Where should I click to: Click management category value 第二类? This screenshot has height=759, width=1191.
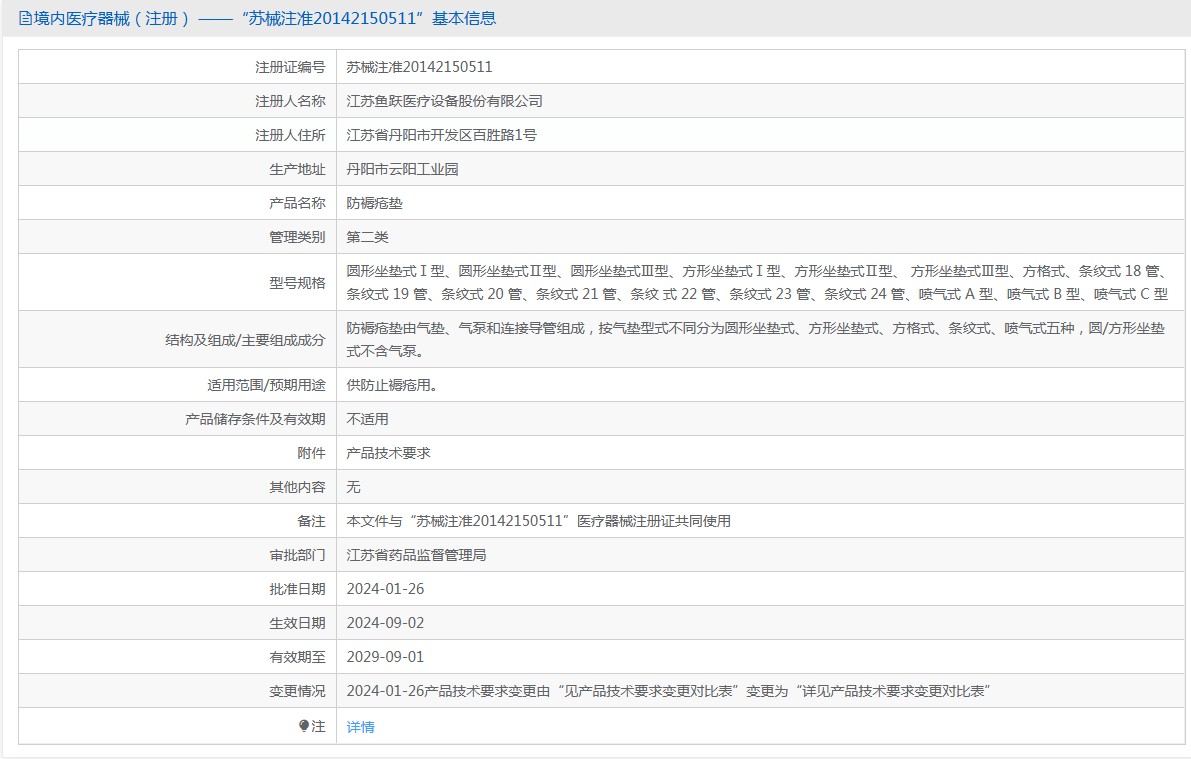(x=367, y=237)
